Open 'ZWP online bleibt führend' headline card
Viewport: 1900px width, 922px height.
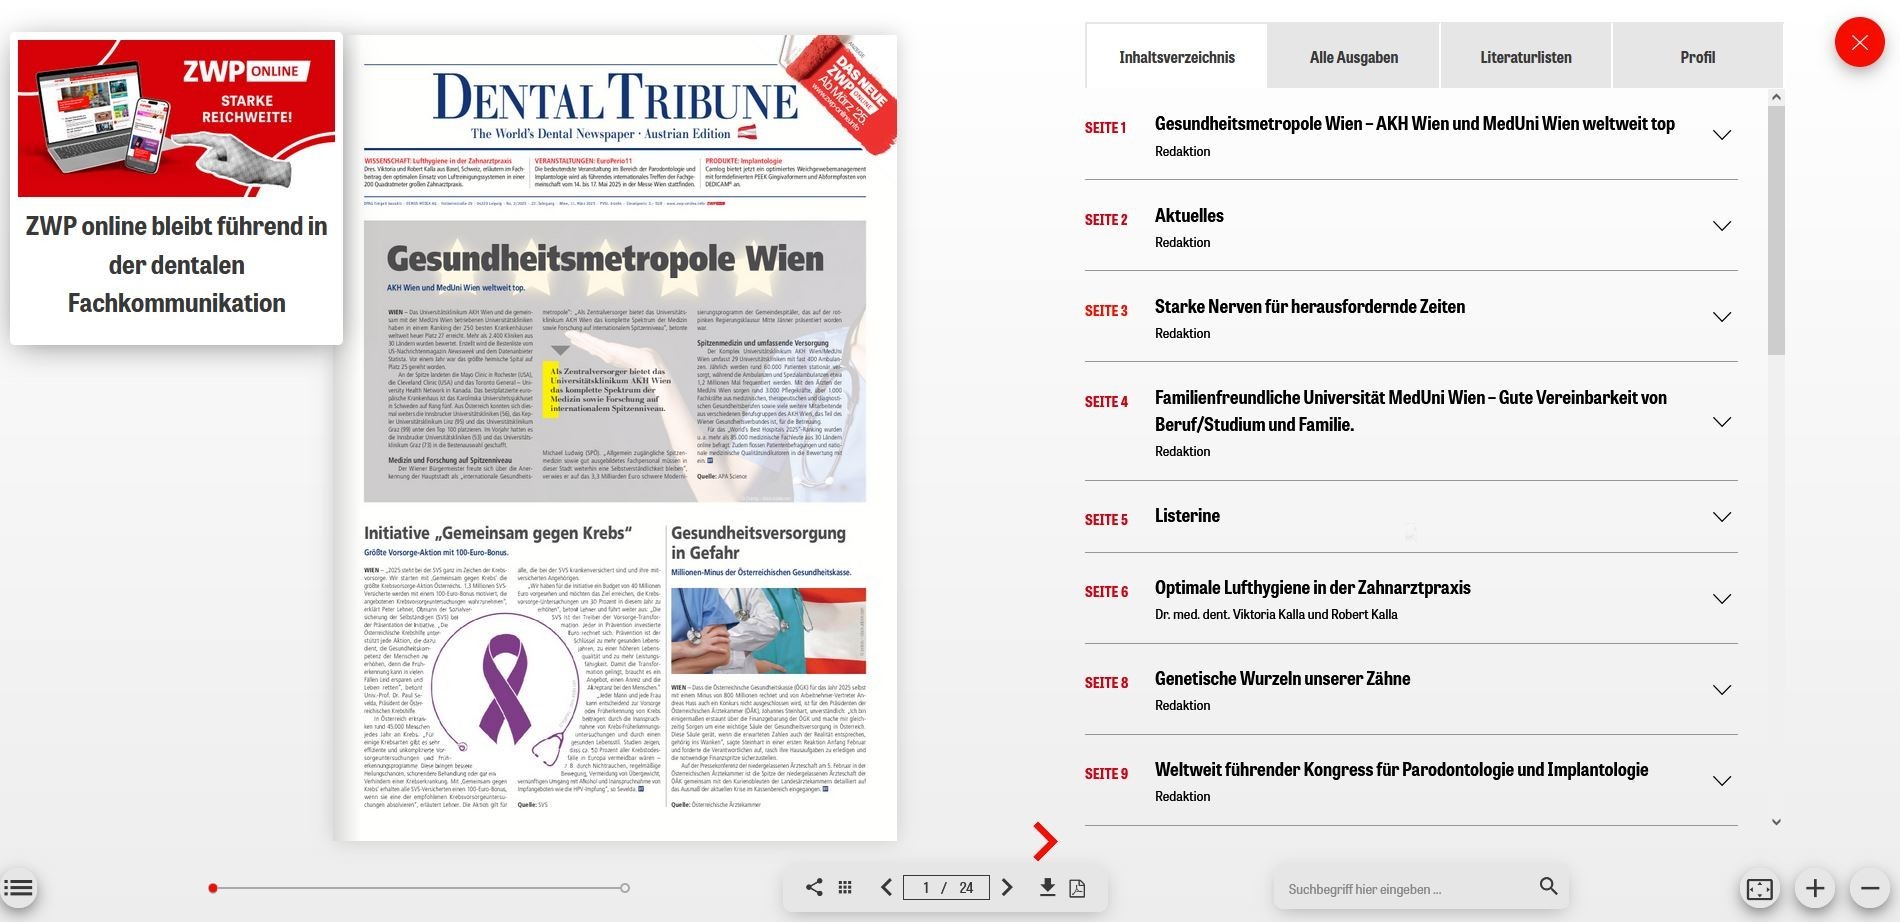coord(177,264)
